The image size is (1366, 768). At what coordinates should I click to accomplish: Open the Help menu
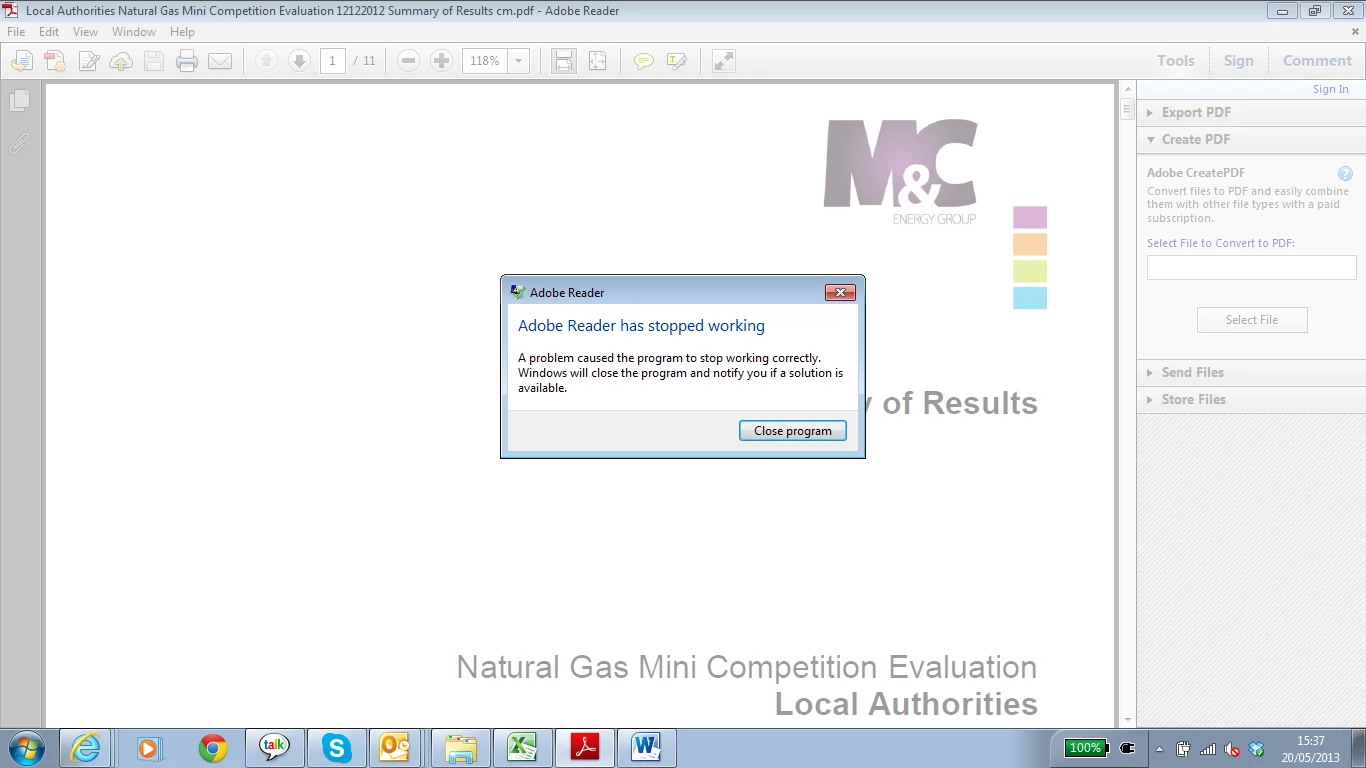182,32
